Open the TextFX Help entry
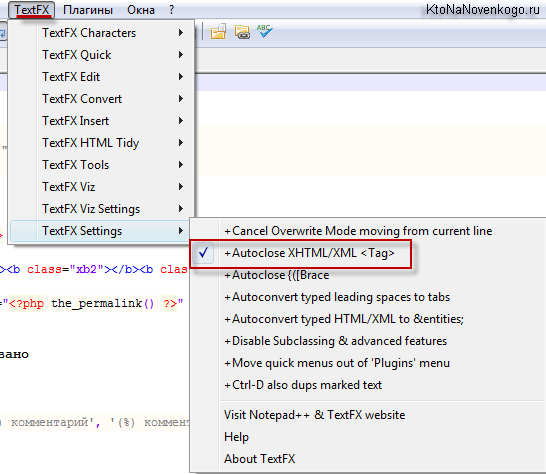The image size is (546, 474). point(368,437)
